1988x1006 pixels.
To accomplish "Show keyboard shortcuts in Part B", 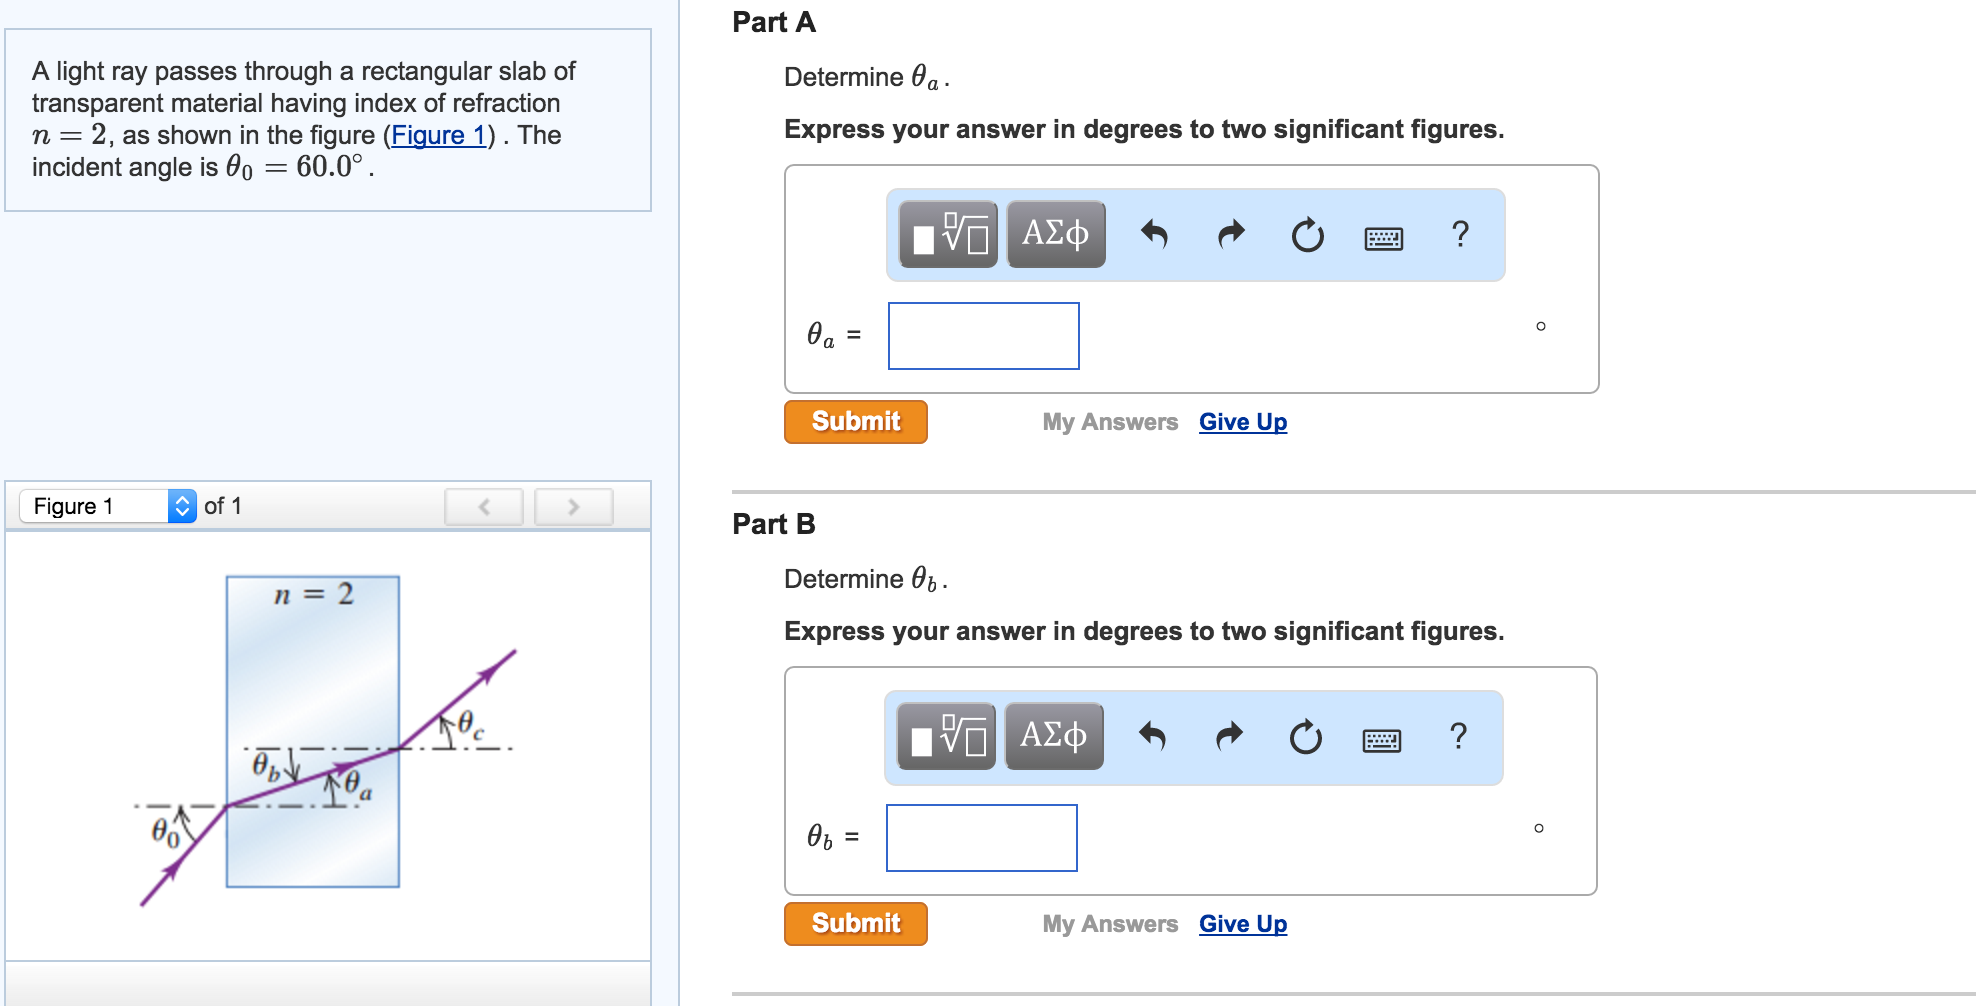I will click(1382, 740).
